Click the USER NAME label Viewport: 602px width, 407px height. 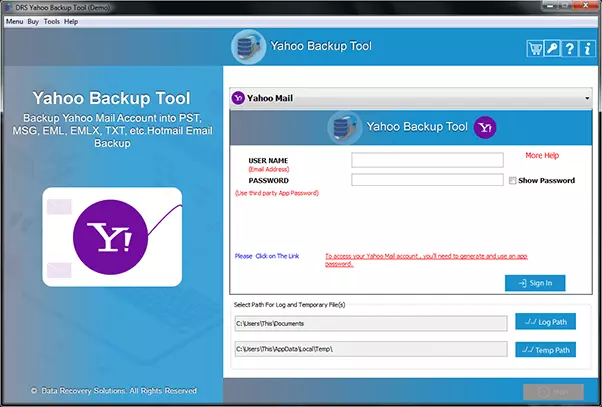click(268, 160)
